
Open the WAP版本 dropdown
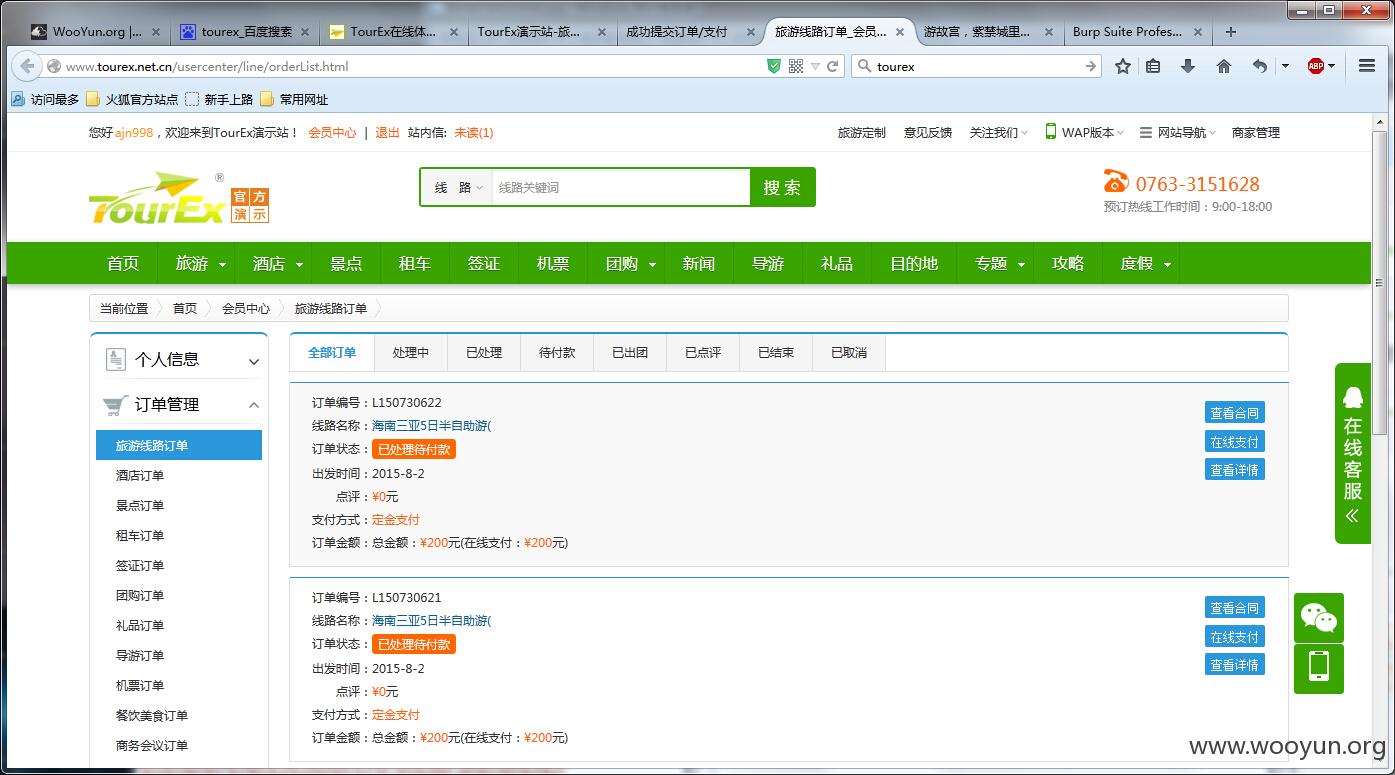click(x=1084, y=132)
